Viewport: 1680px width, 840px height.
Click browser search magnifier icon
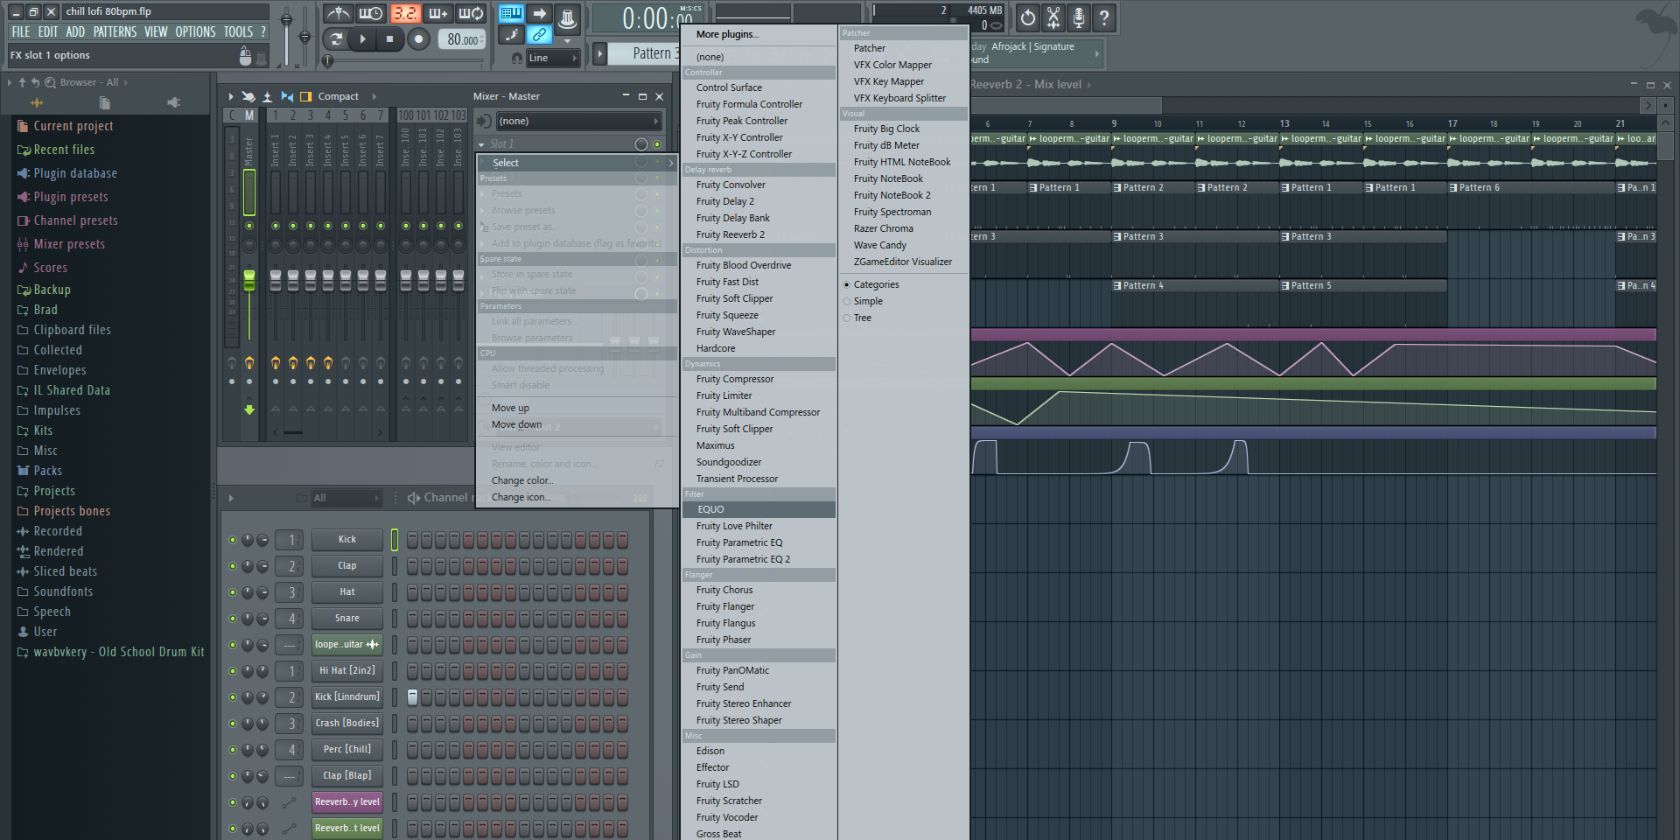[x=50, y=82]
